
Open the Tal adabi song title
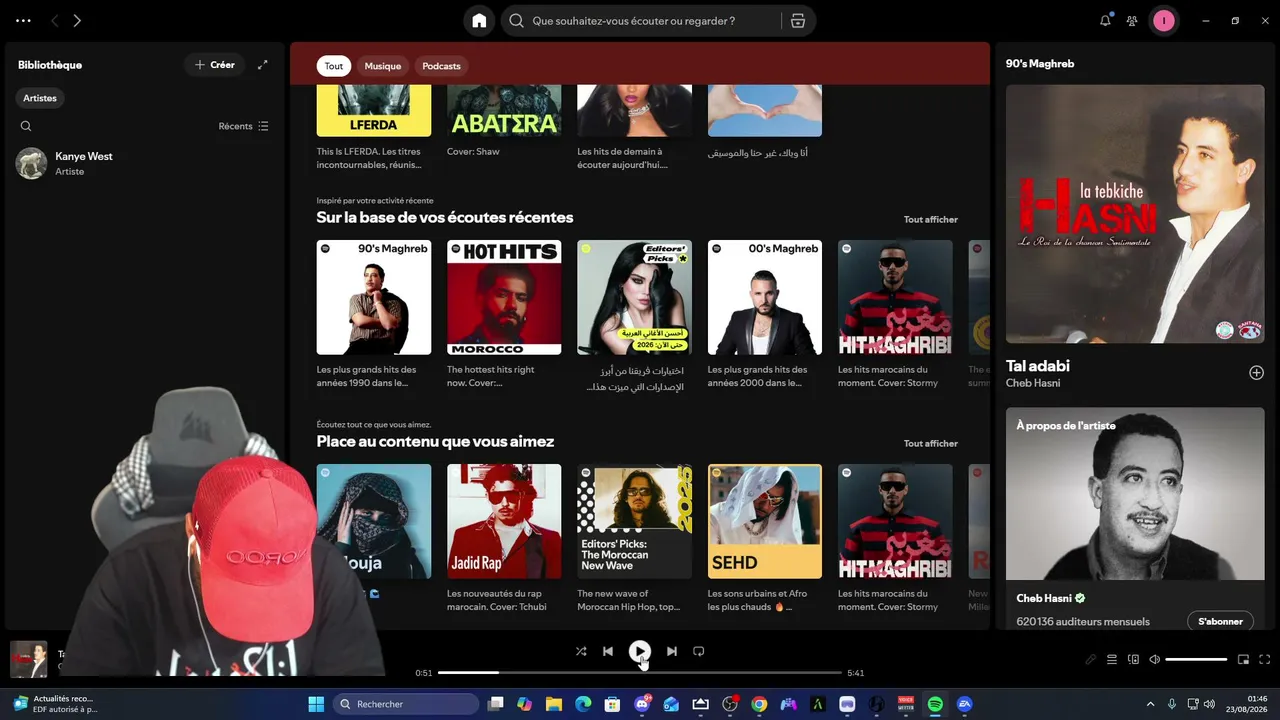click(x=1038, y=366)
